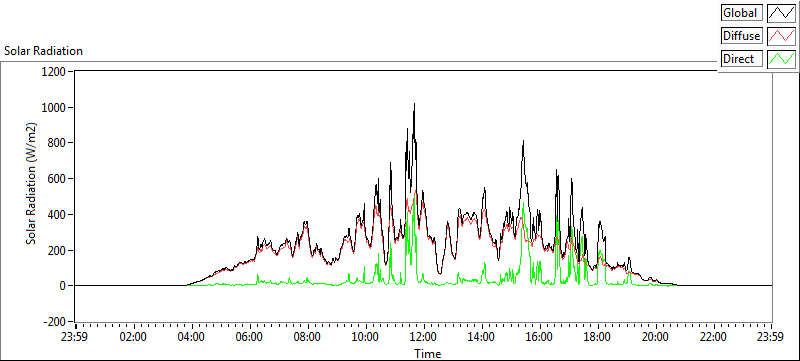
Task: Click the 06:00 time axis label
Action: tap(250, 337)
